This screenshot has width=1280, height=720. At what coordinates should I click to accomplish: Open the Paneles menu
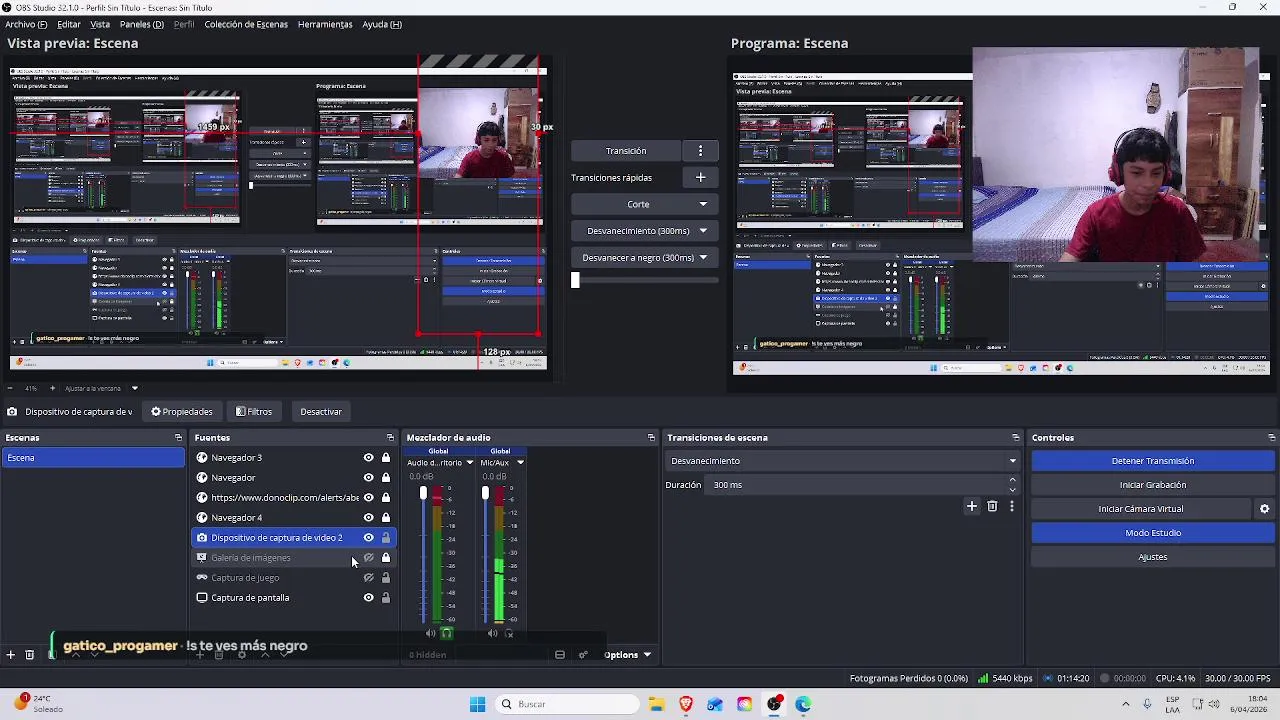tap(141, 24)
